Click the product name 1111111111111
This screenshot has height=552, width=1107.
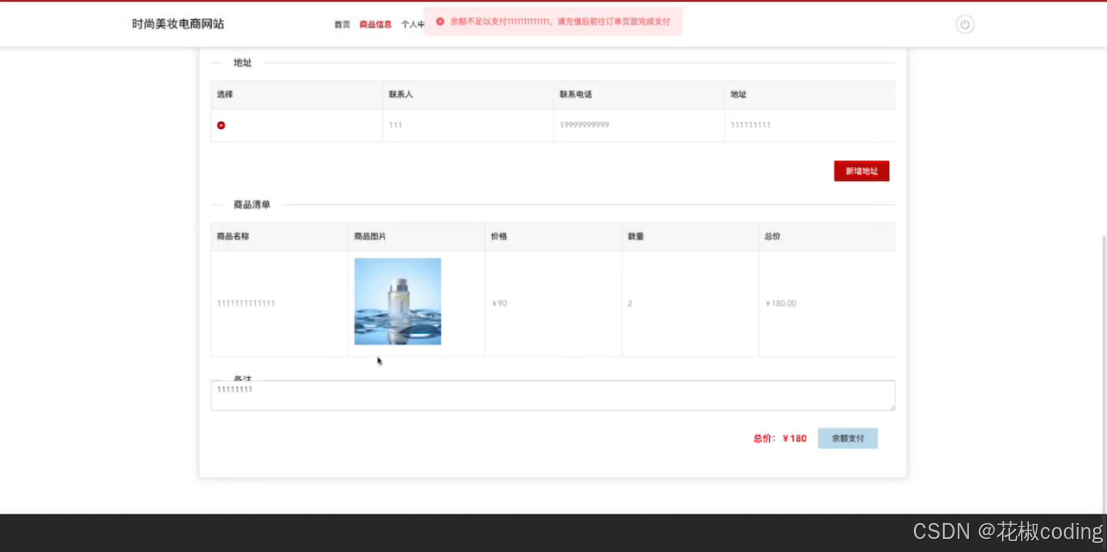pos(246,304)
